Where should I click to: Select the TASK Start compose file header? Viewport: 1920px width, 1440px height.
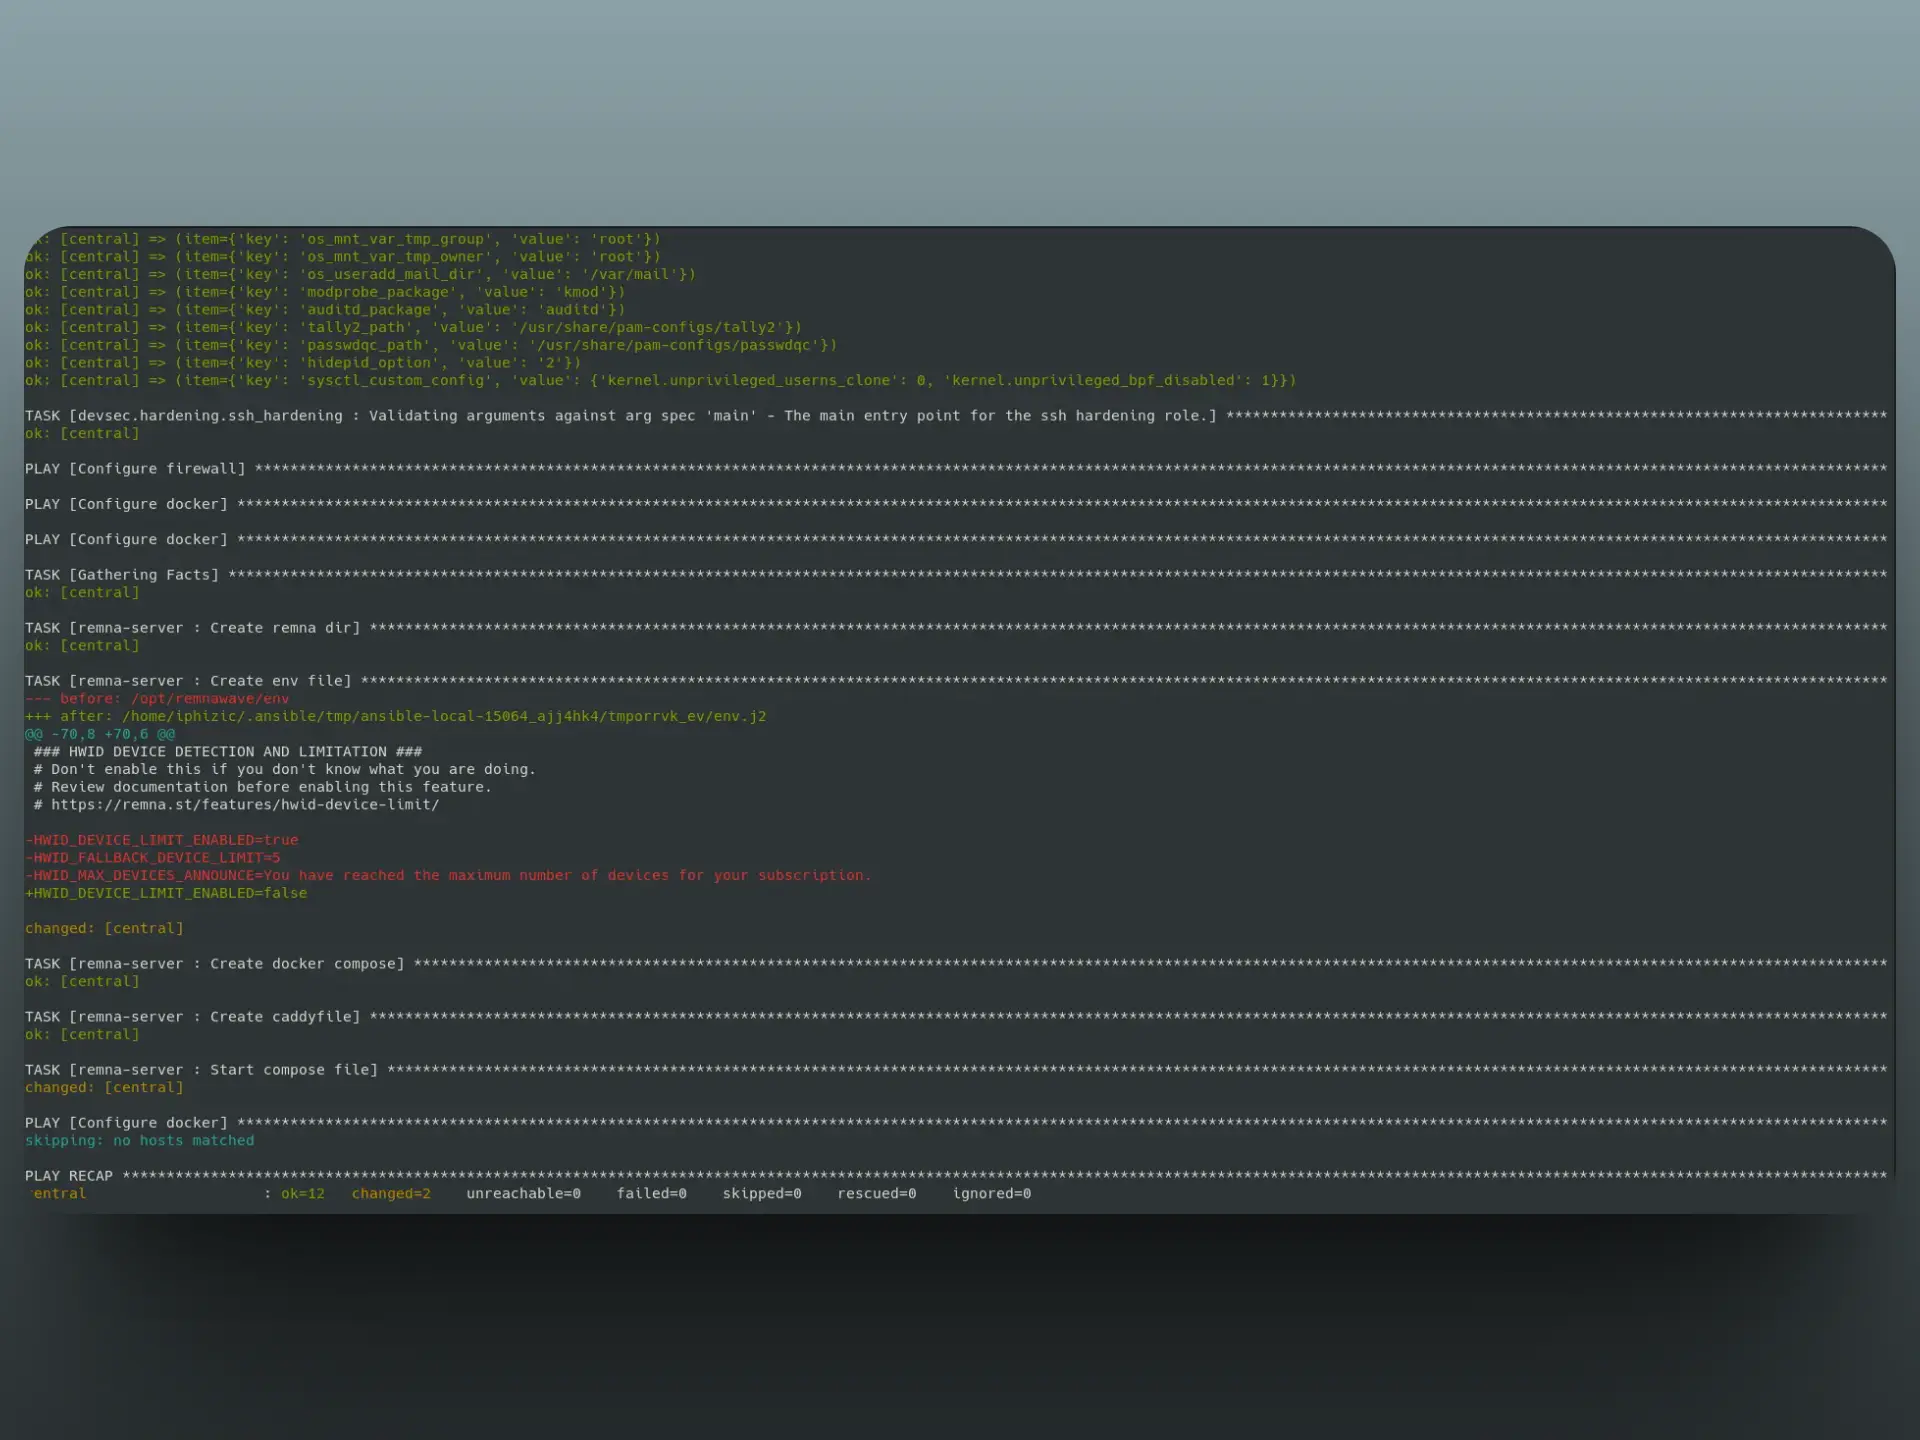pyautogui.click(x=200, y=1069)
